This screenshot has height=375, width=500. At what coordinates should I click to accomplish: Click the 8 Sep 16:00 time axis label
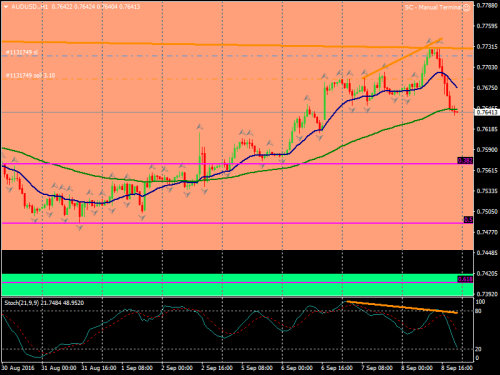pyautogui.click(x=457, y=368)
